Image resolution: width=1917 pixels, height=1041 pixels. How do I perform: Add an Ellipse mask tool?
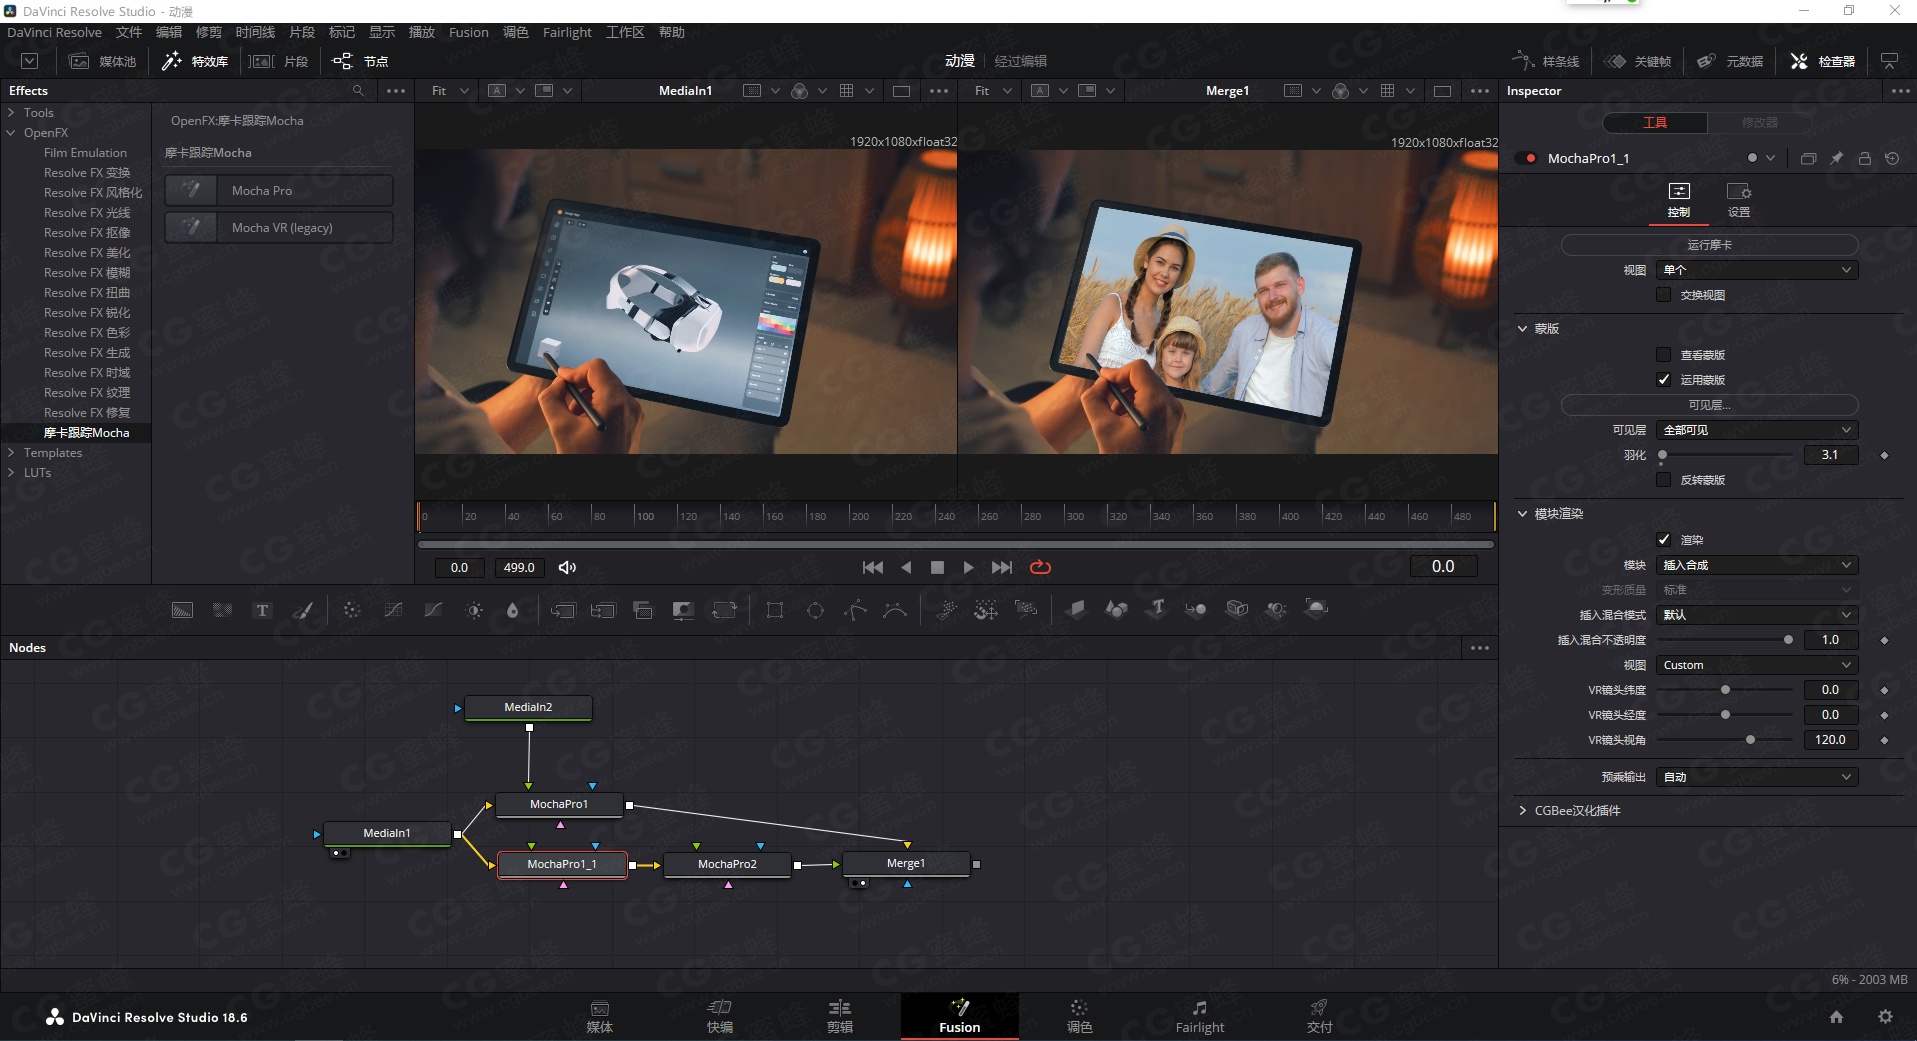pyautogui.click(x=815, y=610)
